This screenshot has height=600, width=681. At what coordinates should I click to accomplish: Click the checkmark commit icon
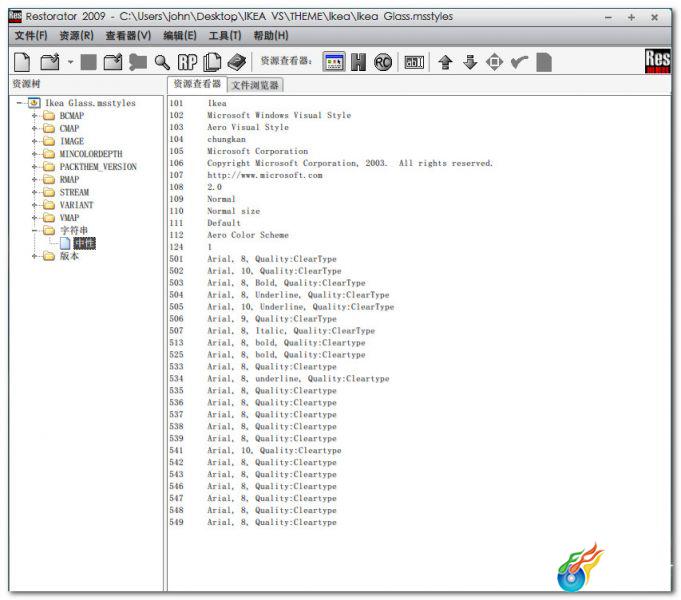click(519, 62)
